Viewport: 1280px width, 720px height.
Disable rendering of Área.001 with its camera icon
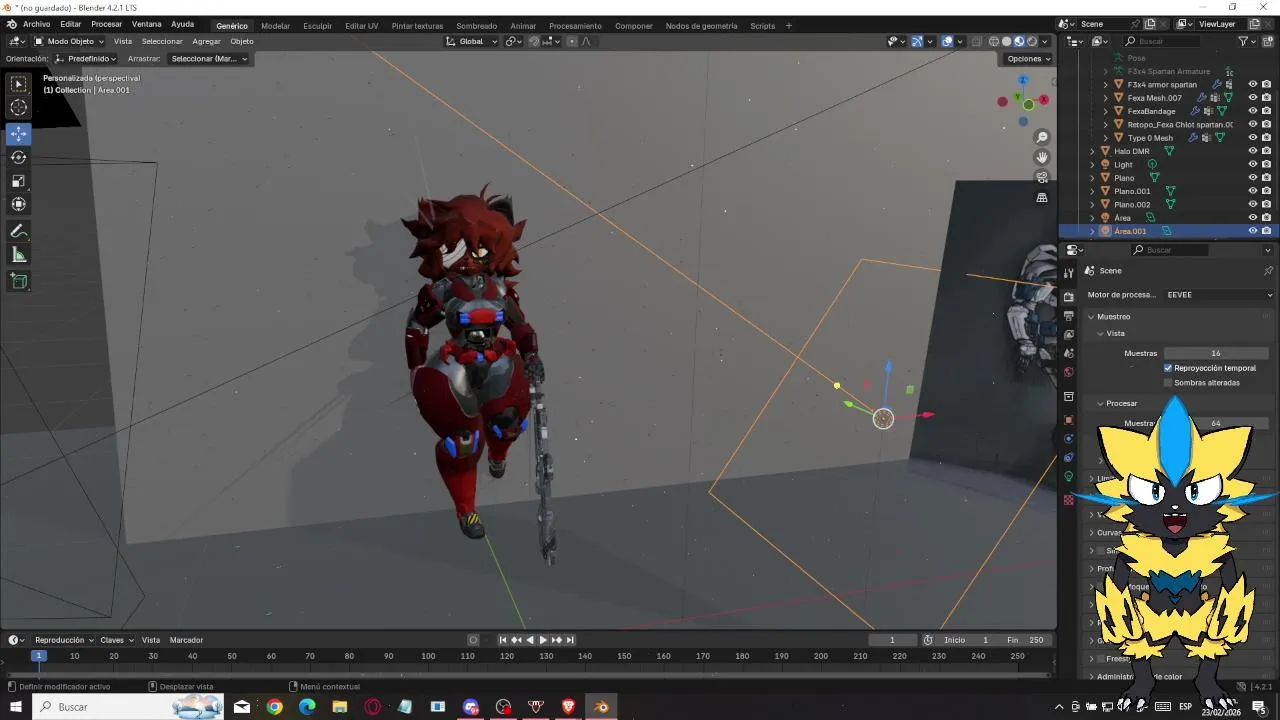1266,231
